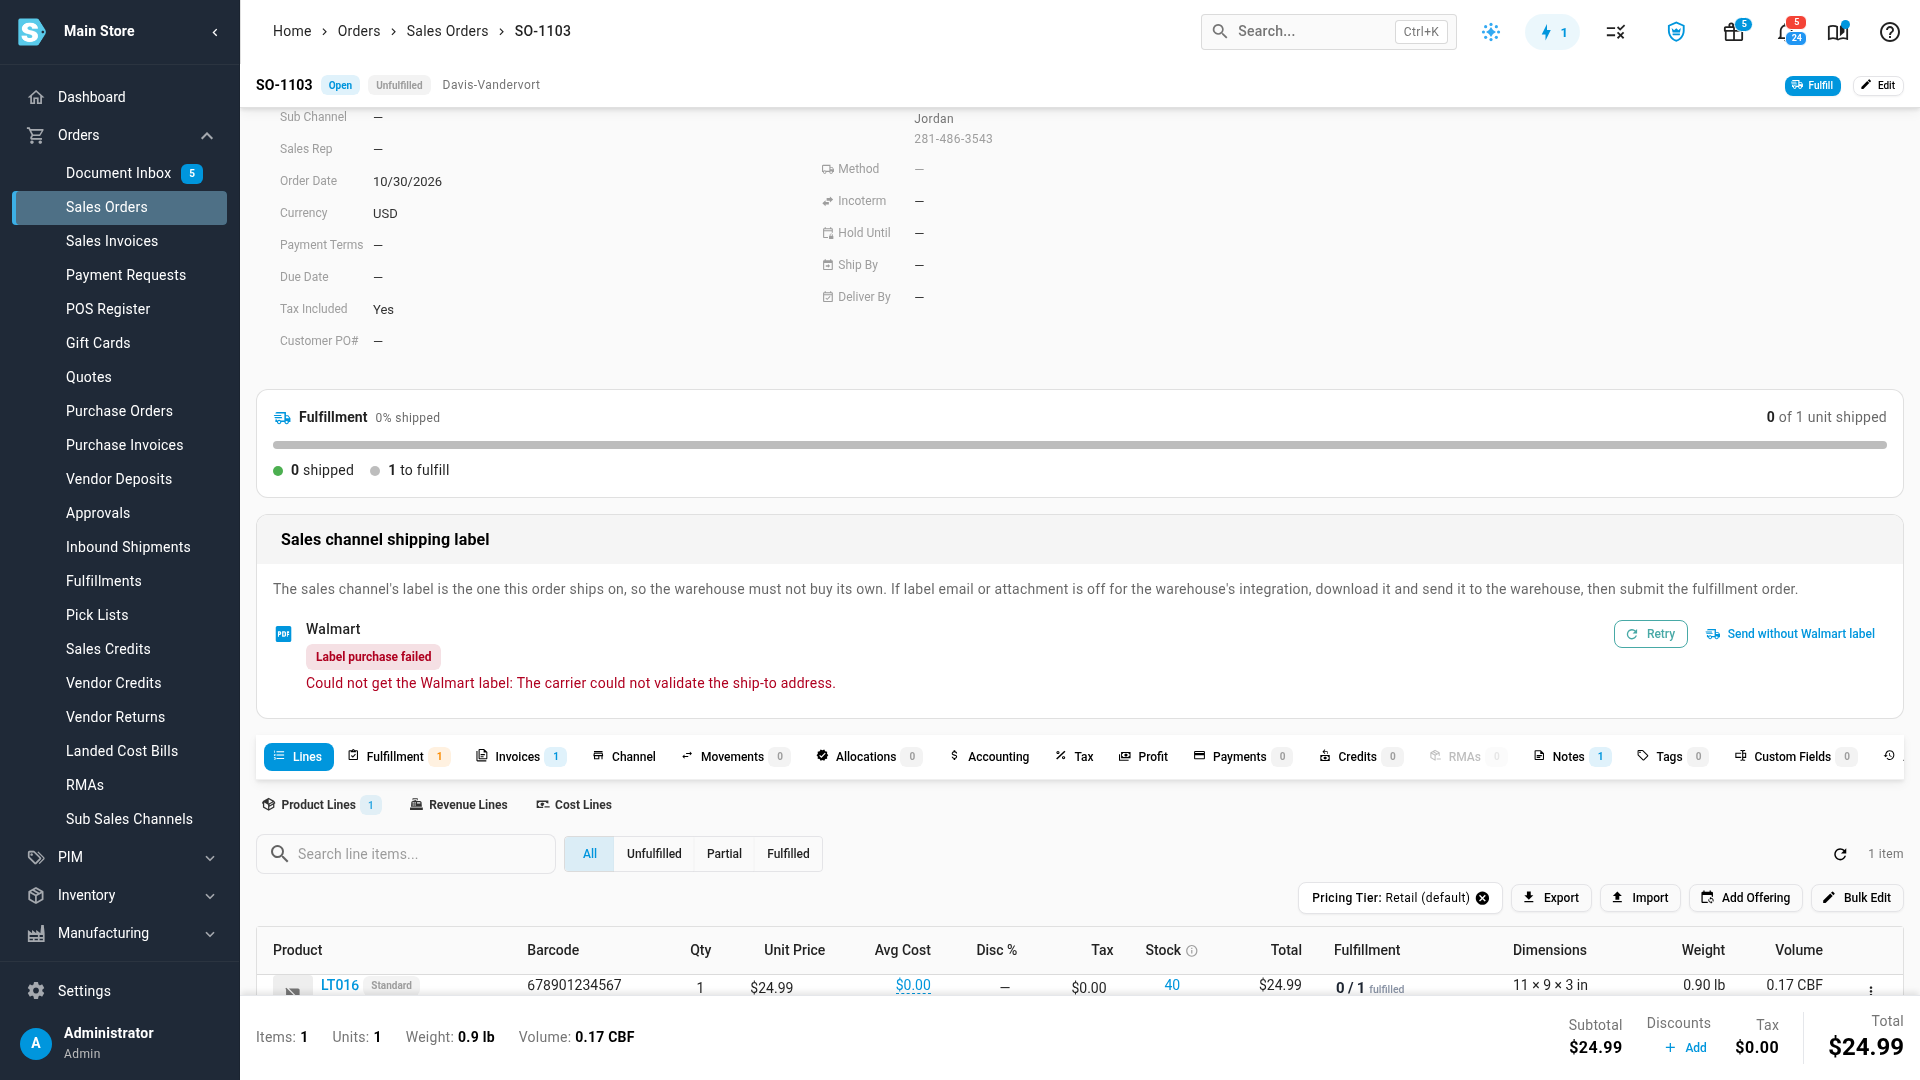Open the Accounting tab
Viewport: 1920px width, 1080px height.
point(989,757)
